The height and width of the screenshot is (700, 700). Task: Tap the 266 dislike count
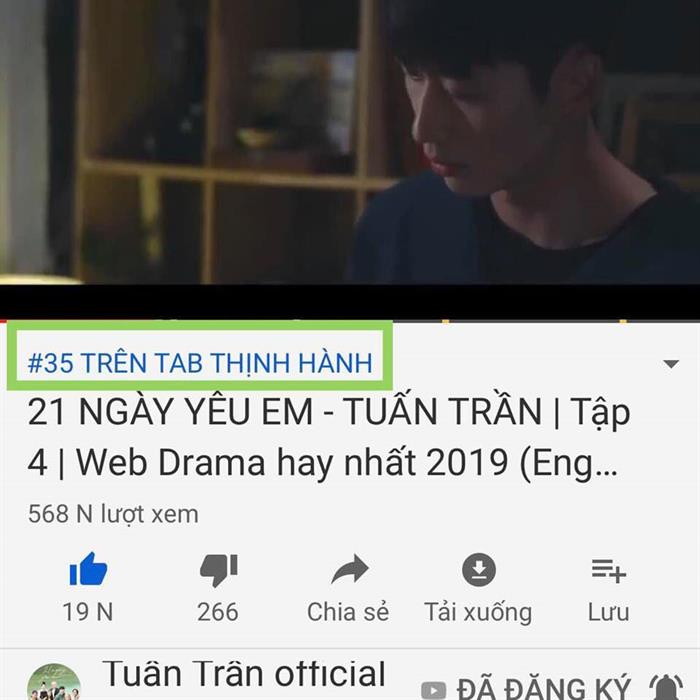click(218, 612)
